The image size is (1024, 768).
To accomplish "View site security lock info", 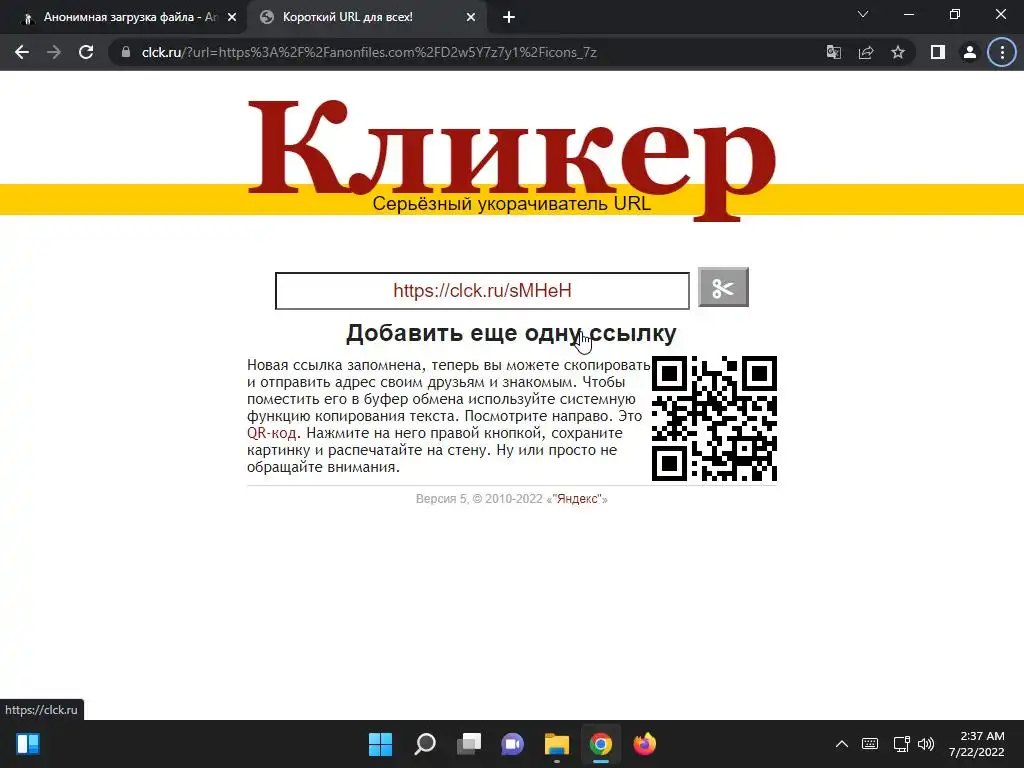I will (126, 52).
